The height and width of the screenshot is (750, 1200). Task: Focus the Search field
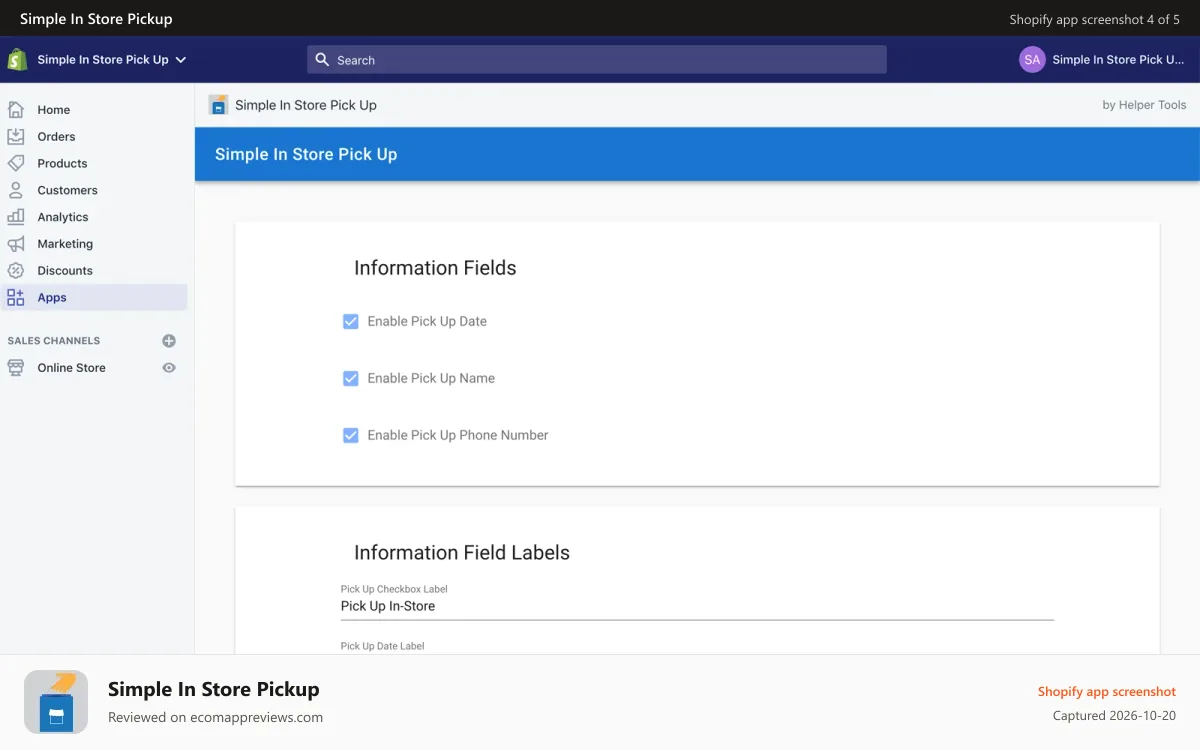click(x=597, y=60)
